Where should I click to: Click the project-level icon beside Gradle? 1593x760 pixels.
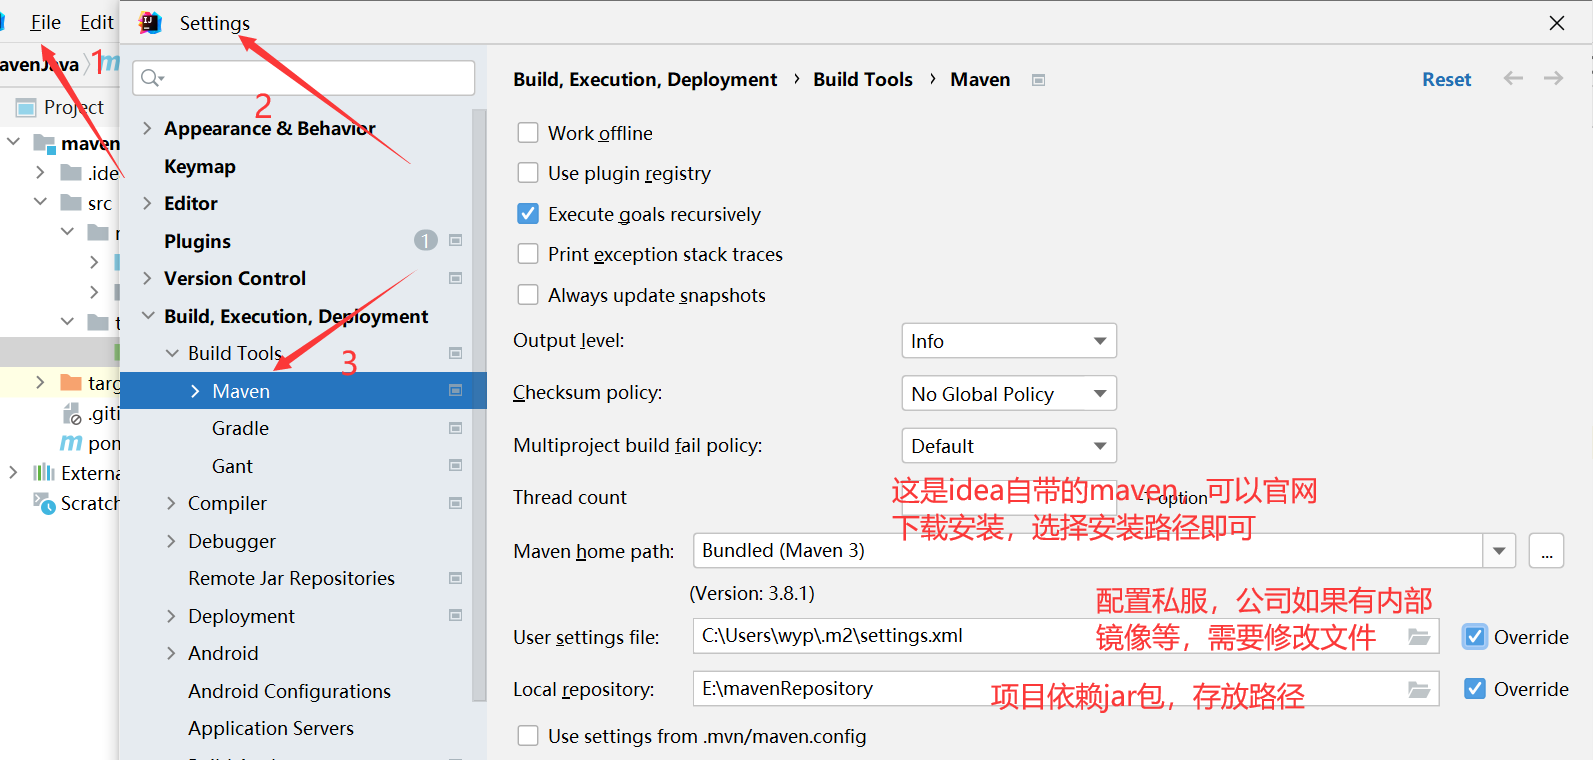point(456,428)
